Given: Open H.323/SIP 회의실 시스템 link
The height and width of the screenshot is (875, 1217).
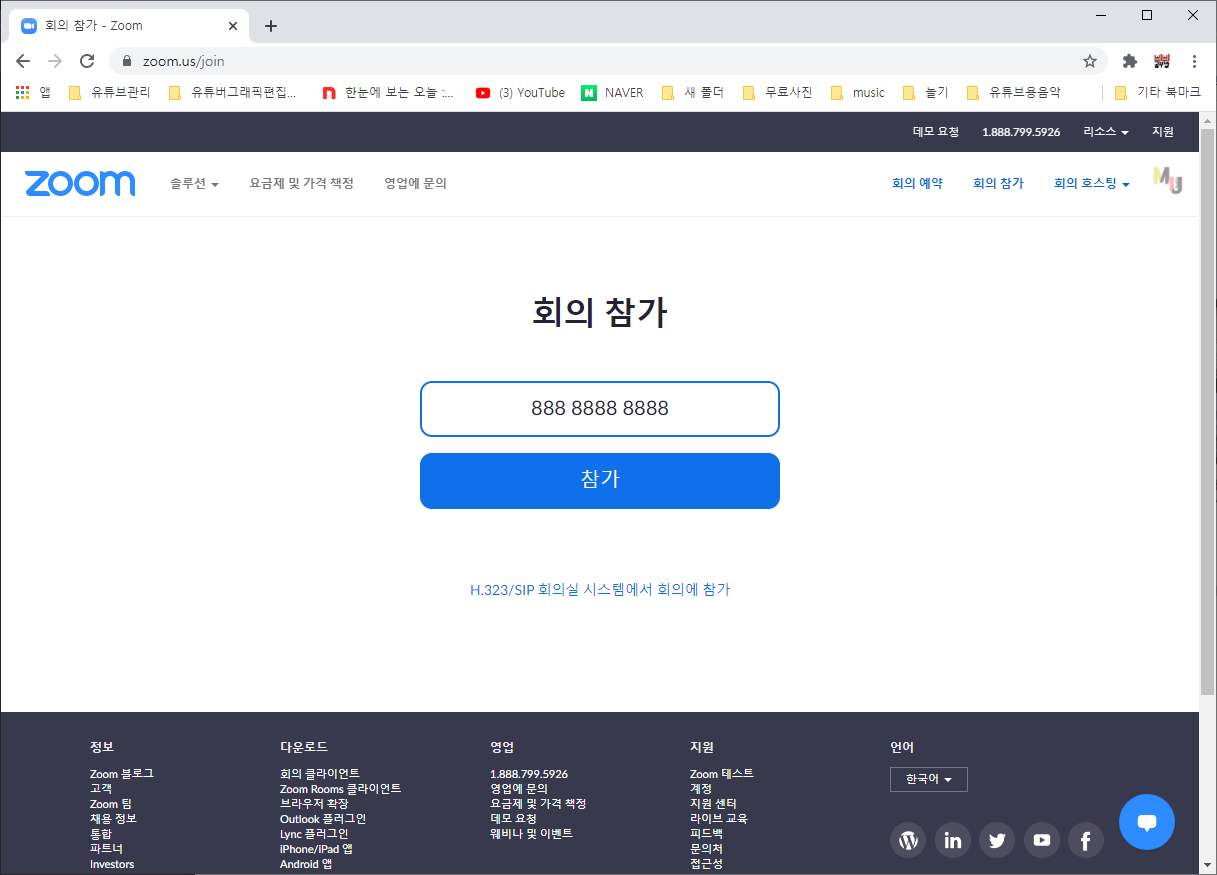Looking at the screenshot, I should pyautogui.click(x=600, y=590).
